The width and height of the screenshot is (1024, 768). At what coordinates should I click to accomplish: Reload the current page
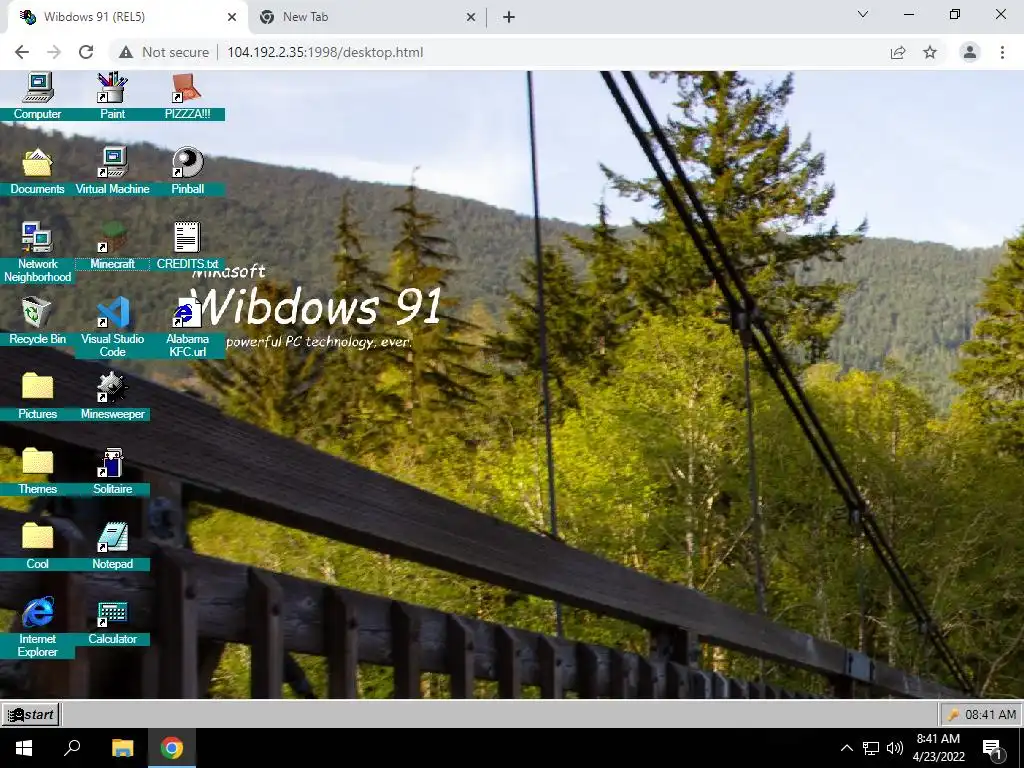point(86,52)
